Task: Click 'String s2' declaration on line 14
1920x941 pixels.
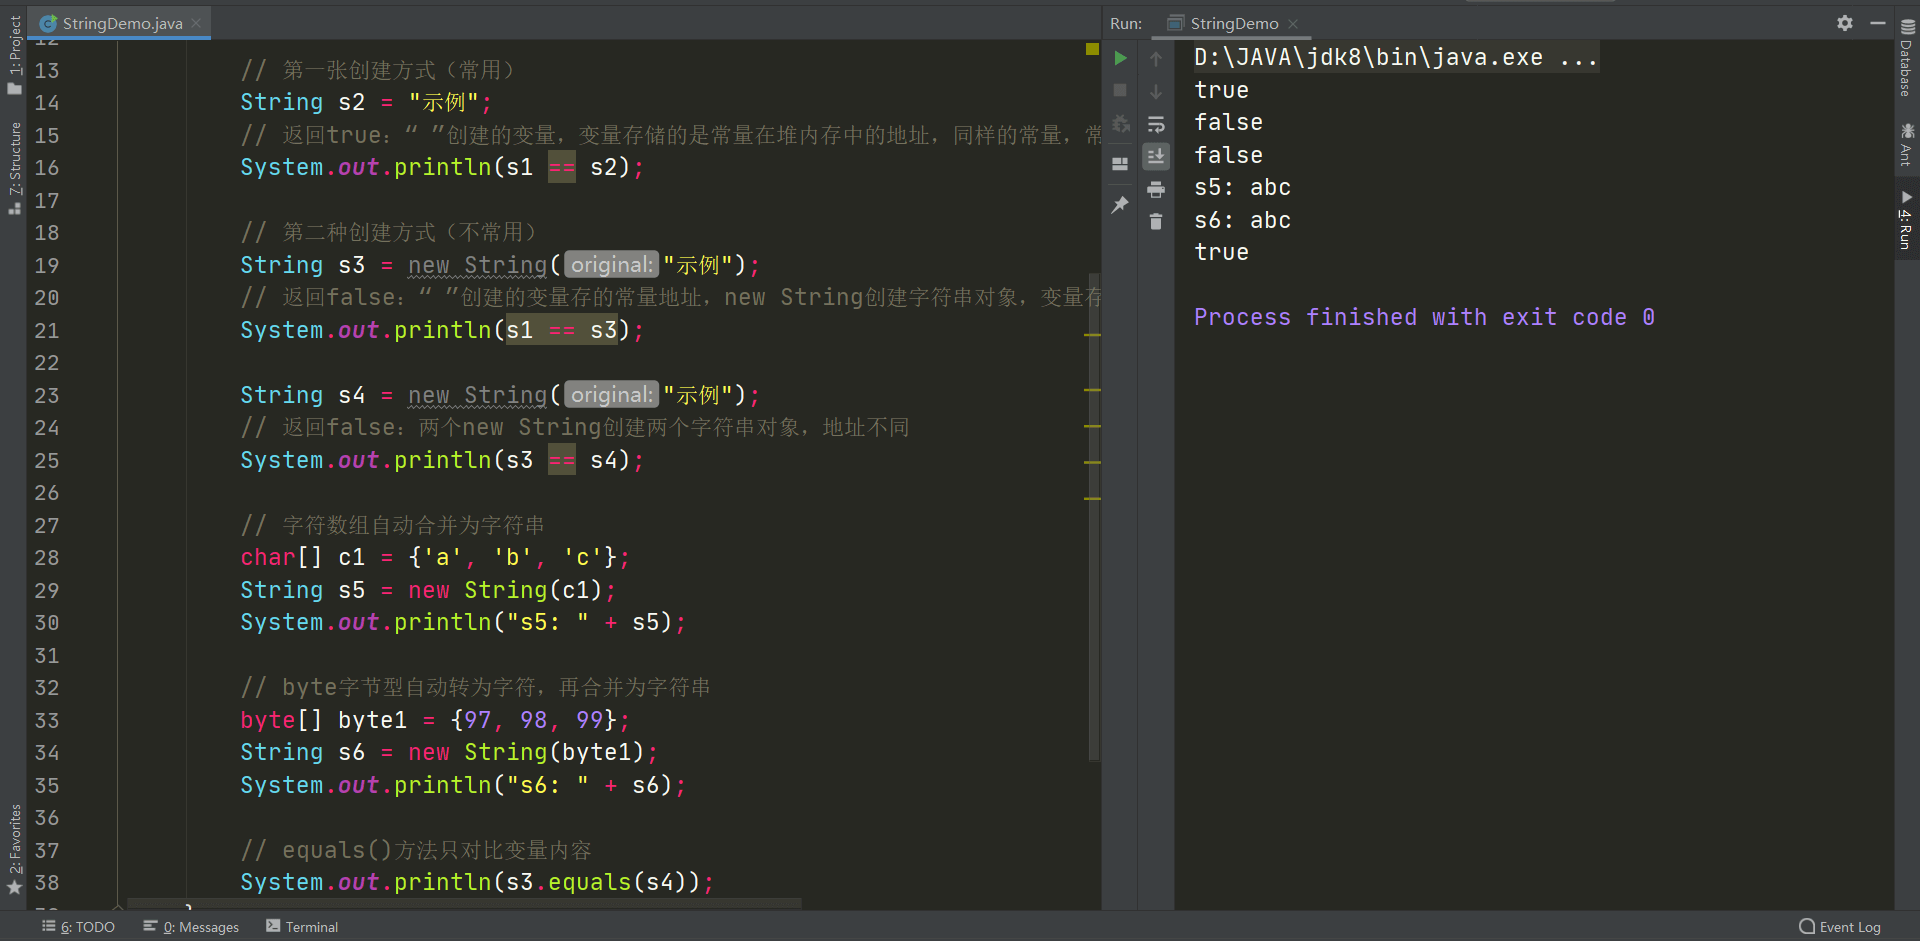Action: coord(303,102)
